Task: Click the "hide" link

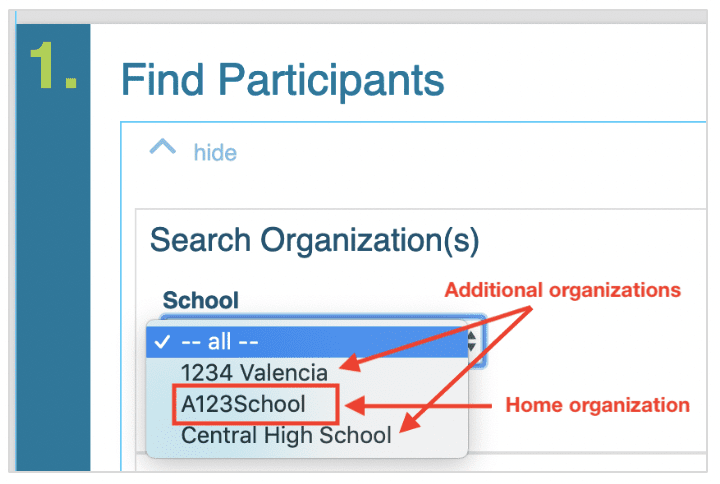Action: point(215,153)
